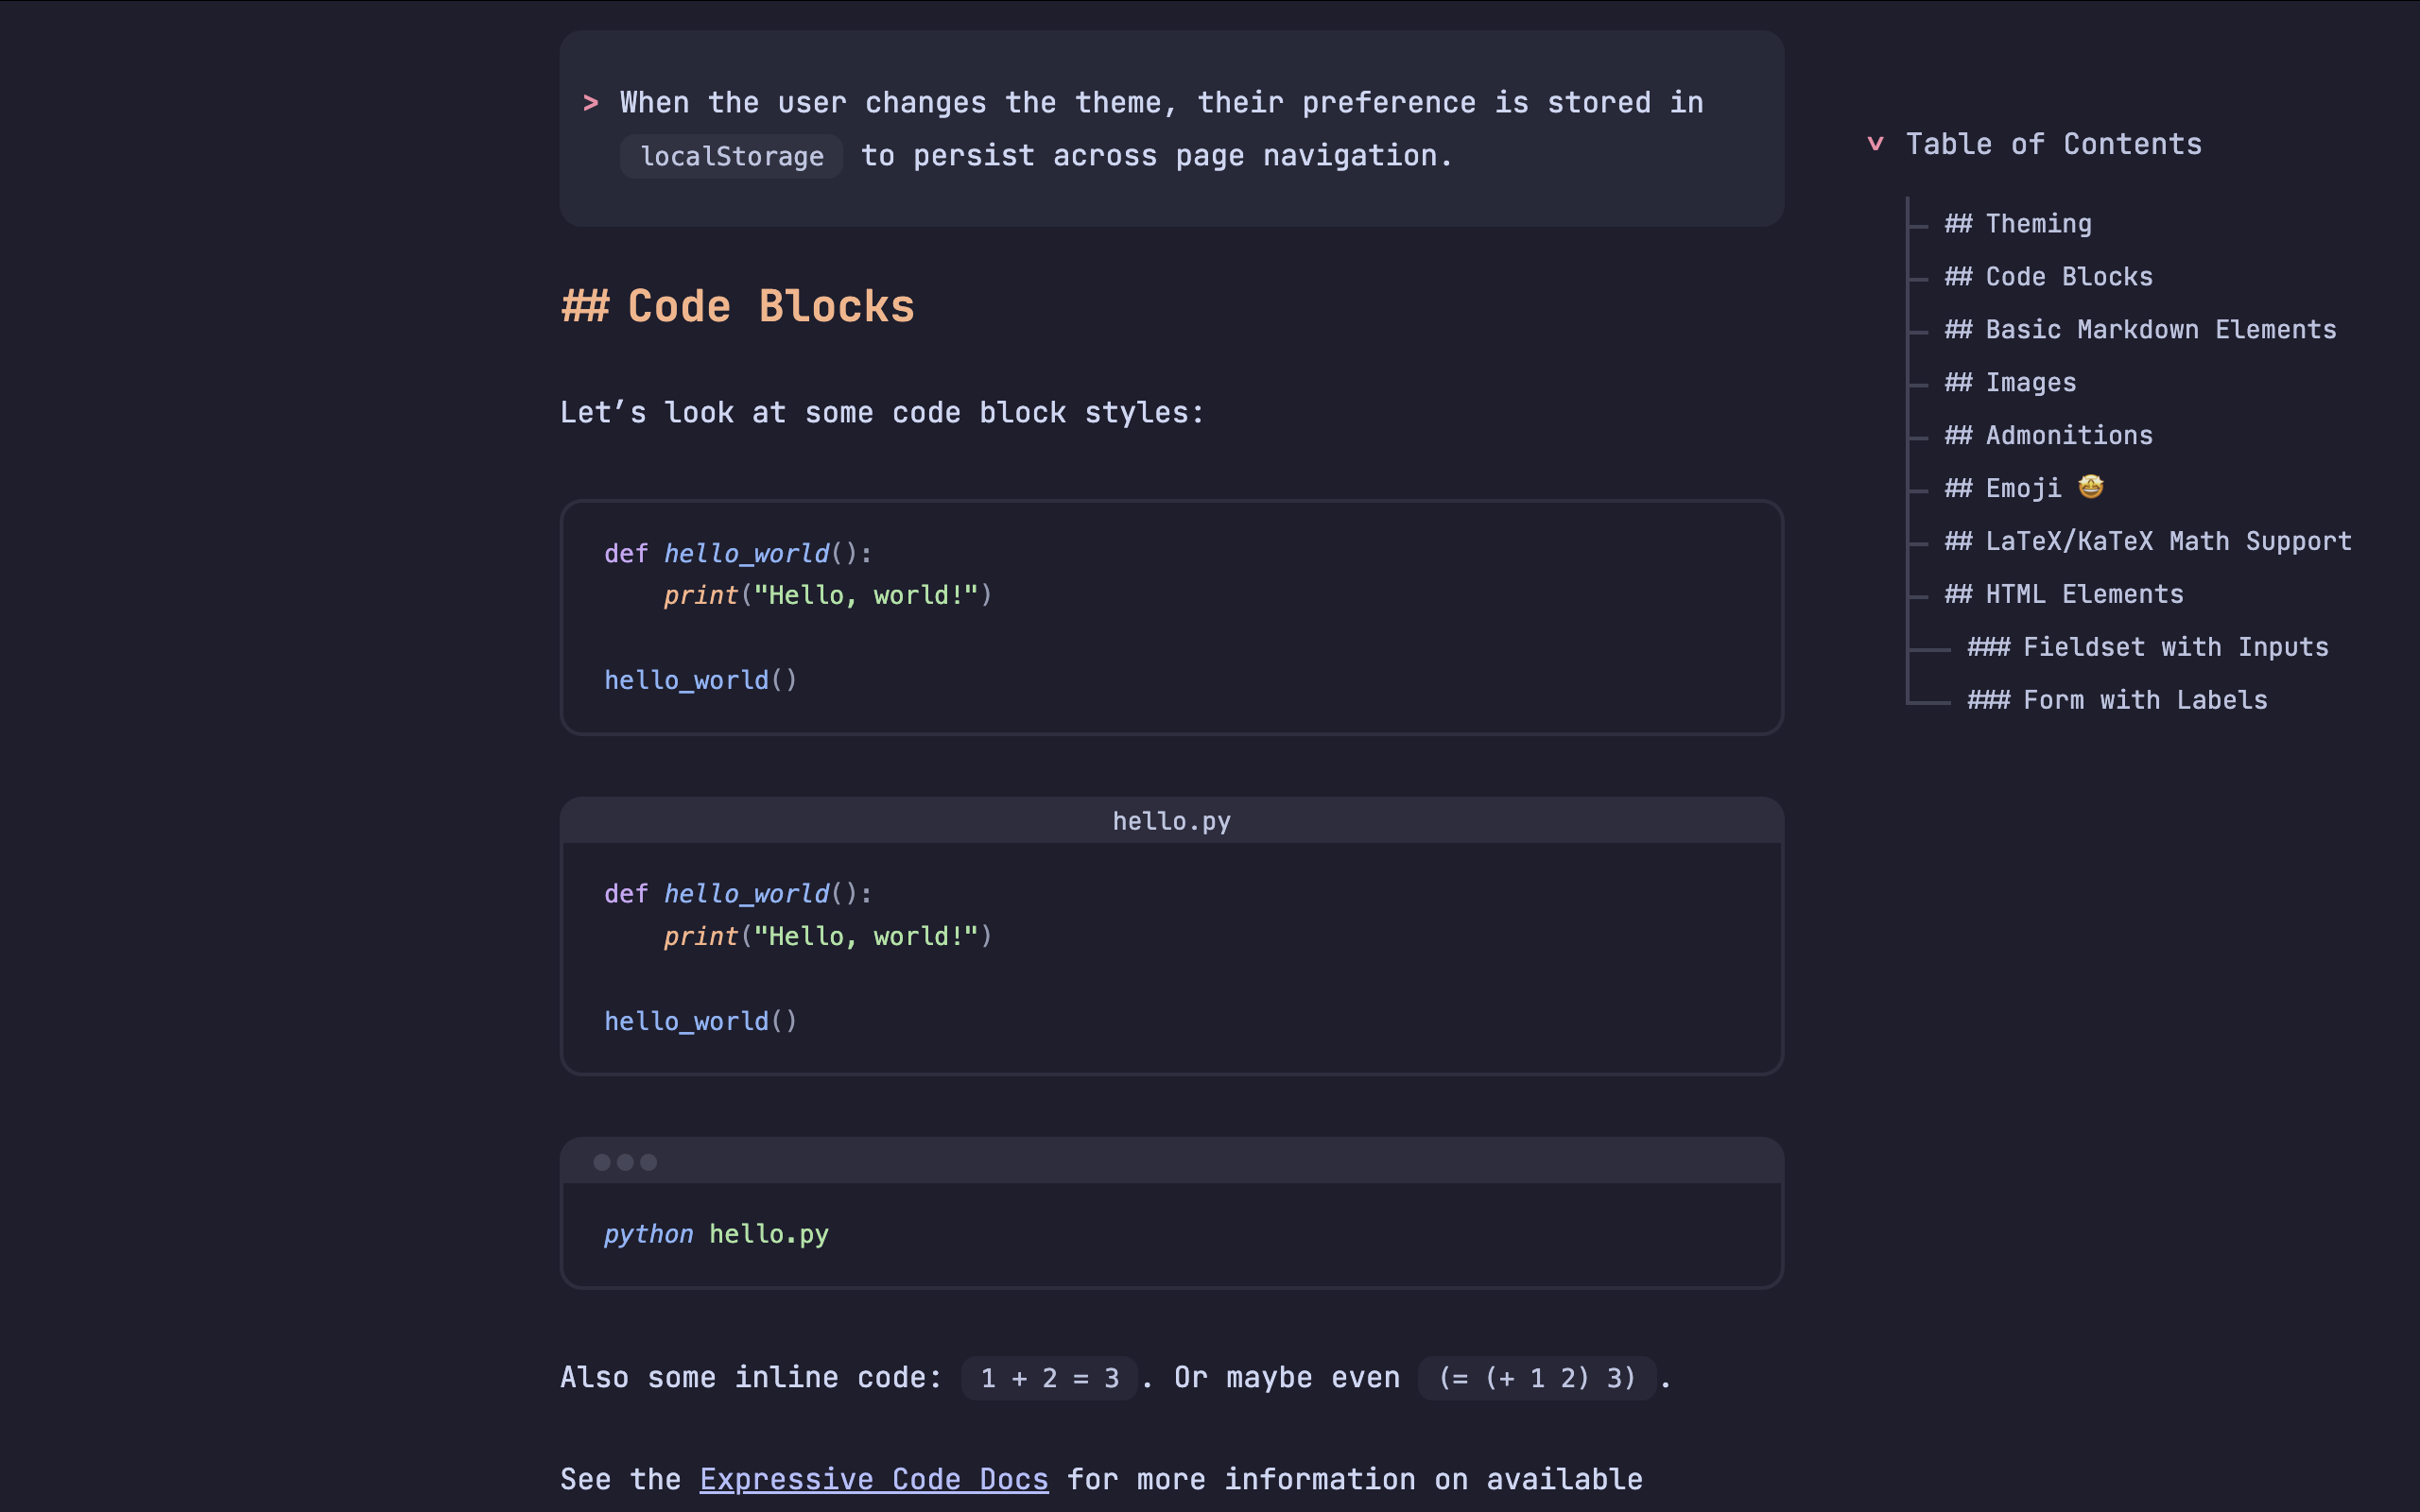This screenshot has width=2420, height=1512.
Task: Click the inline code 1 + 2 = 3
Action: pos(1049,1378)
